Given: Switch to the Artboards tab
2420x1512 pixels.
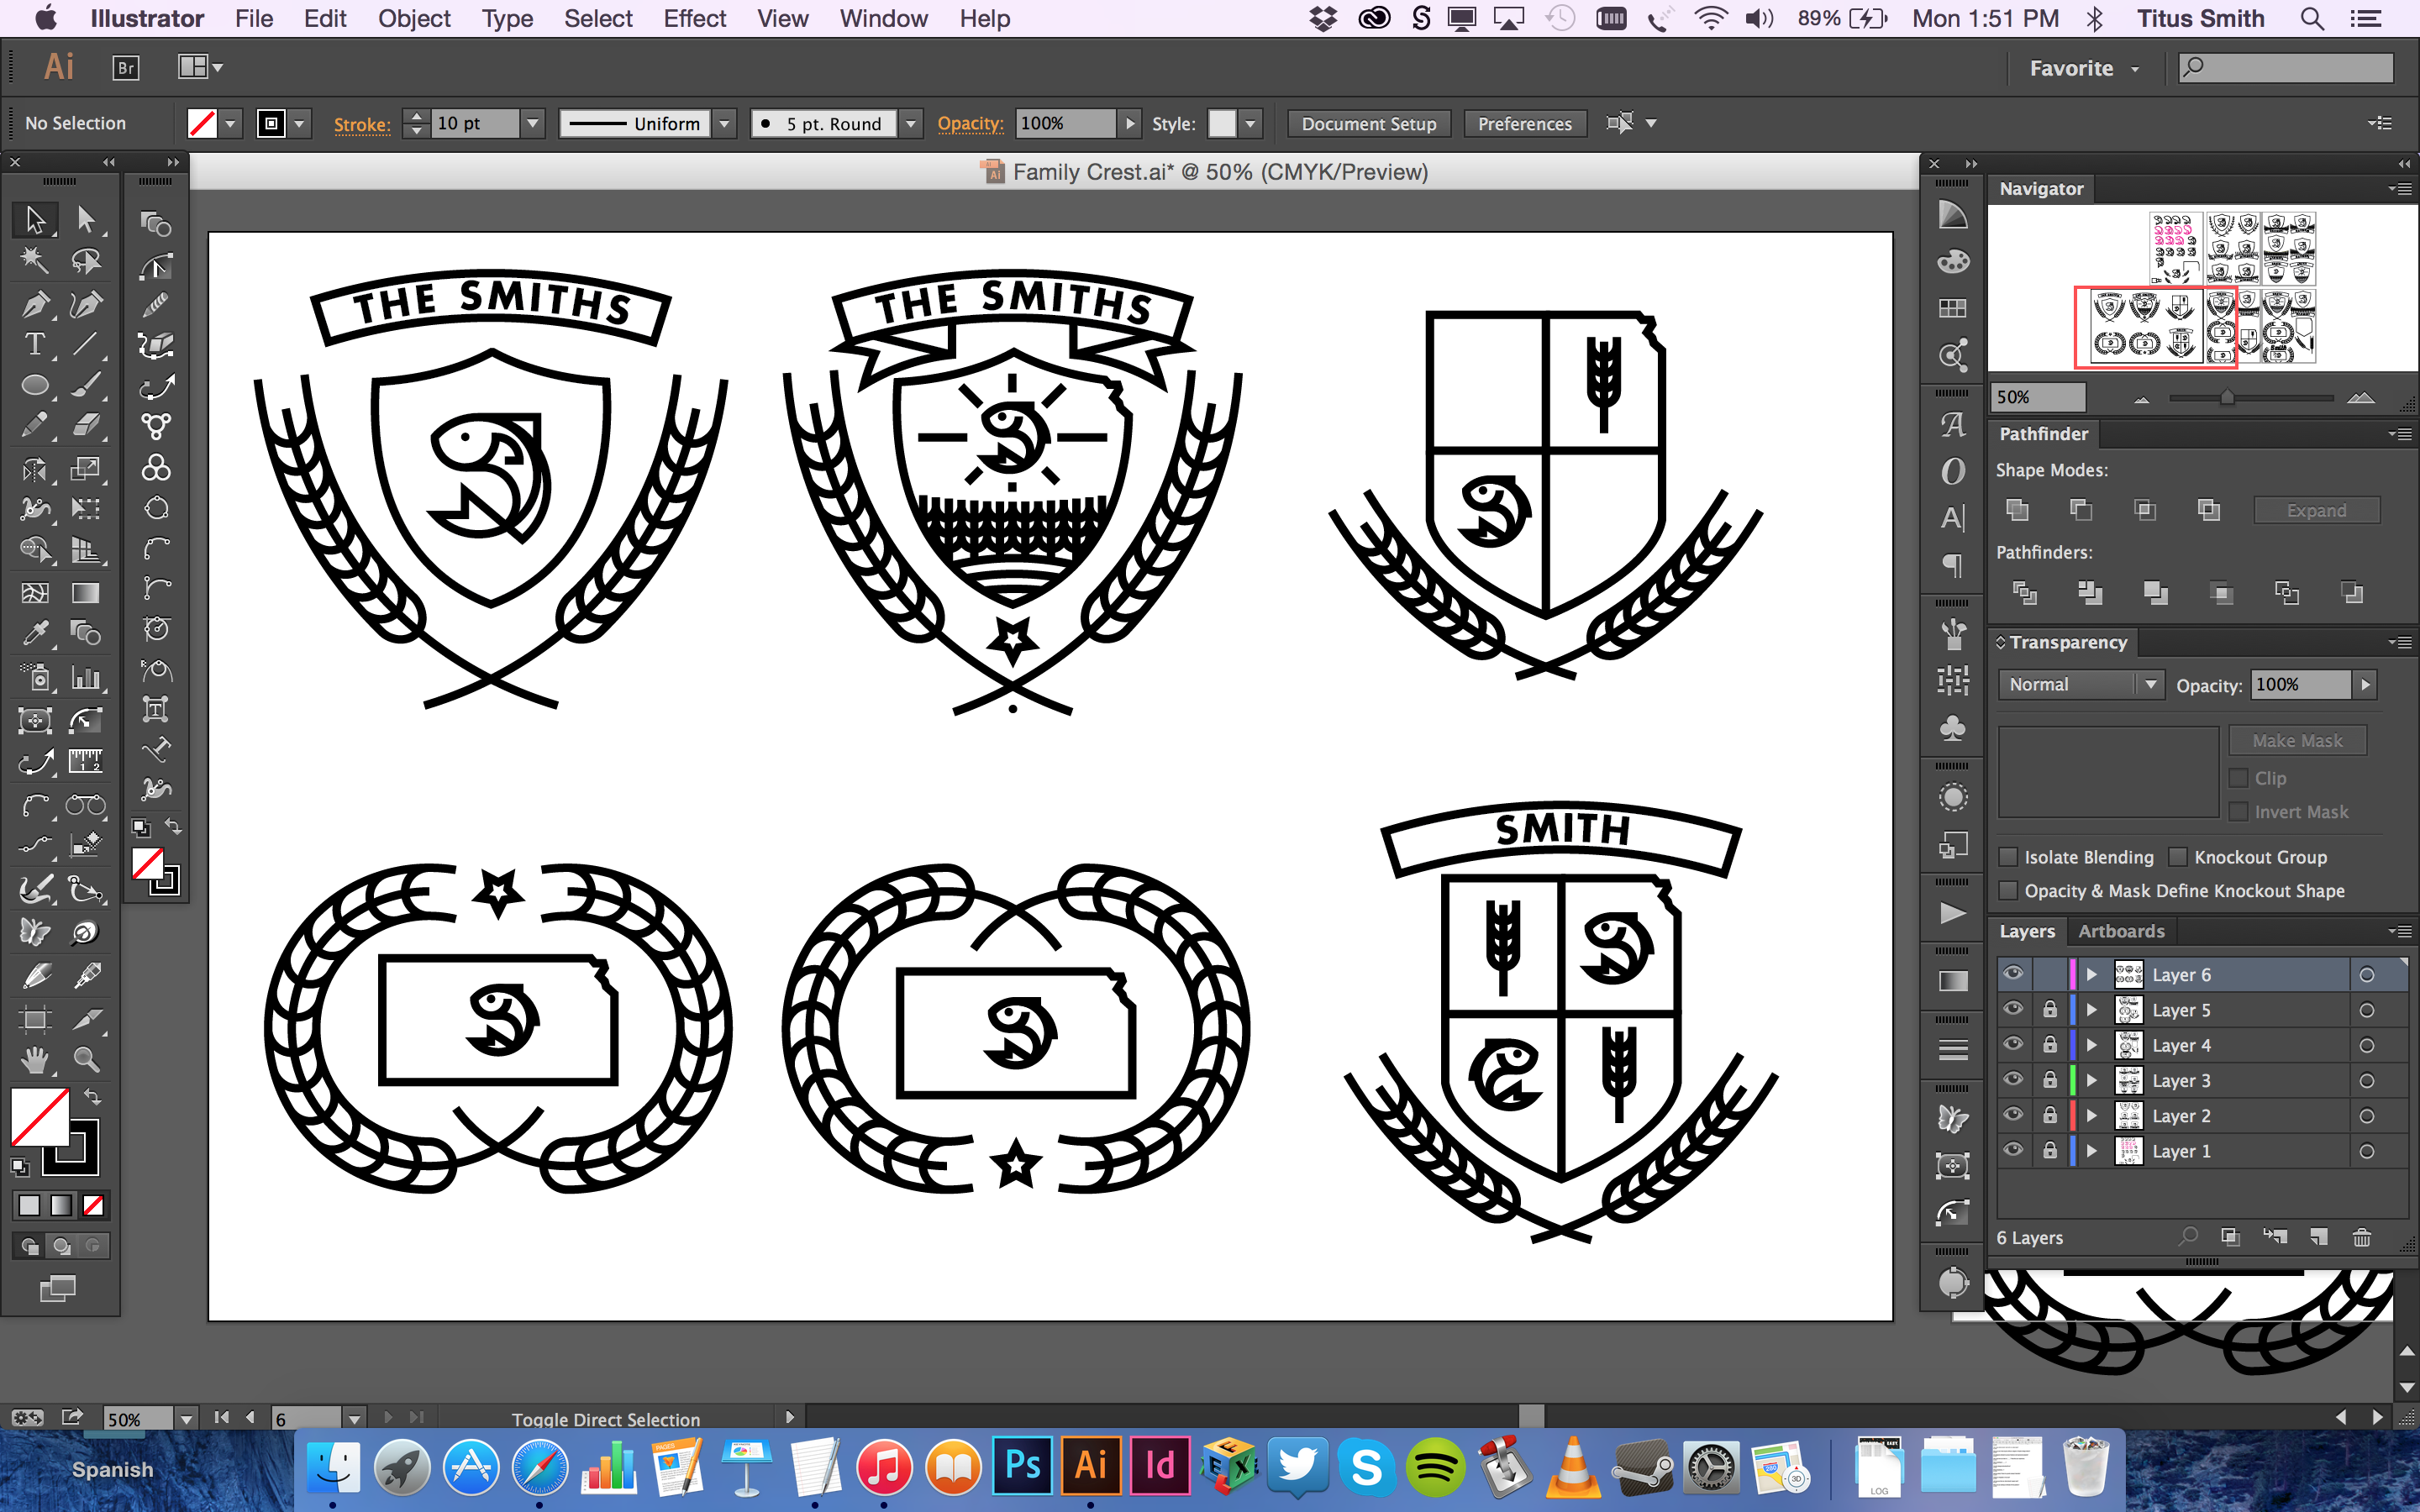Looking at the screenshot, I should [x=2120, y=931].
